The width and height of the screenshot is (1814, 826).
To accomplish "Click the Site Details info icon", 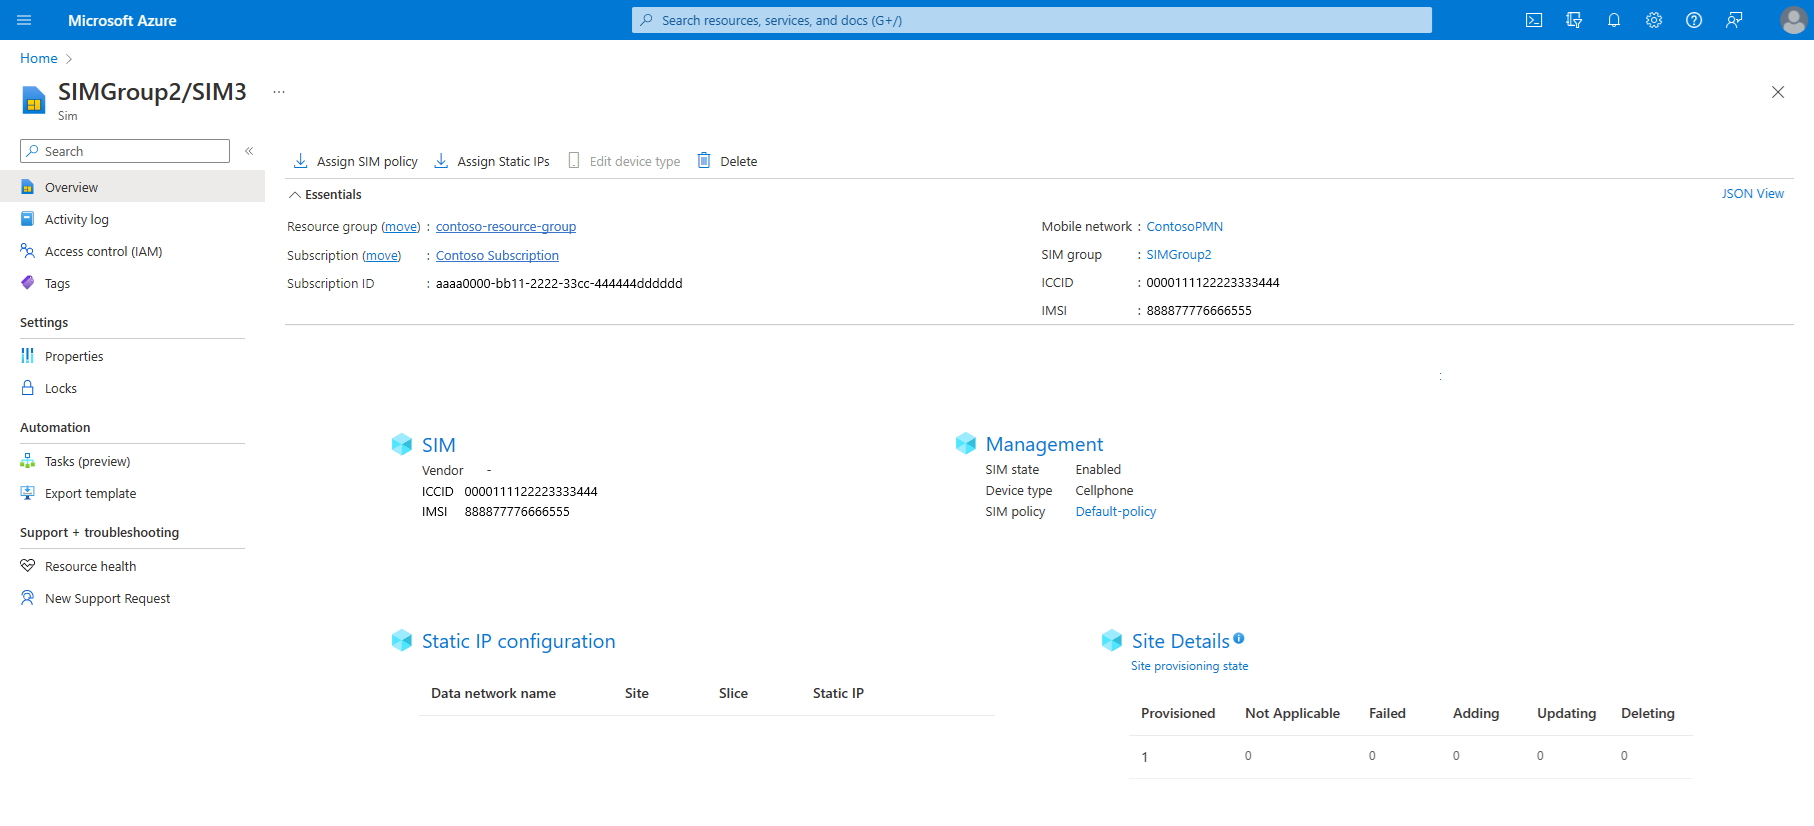I will point(1238,638).
